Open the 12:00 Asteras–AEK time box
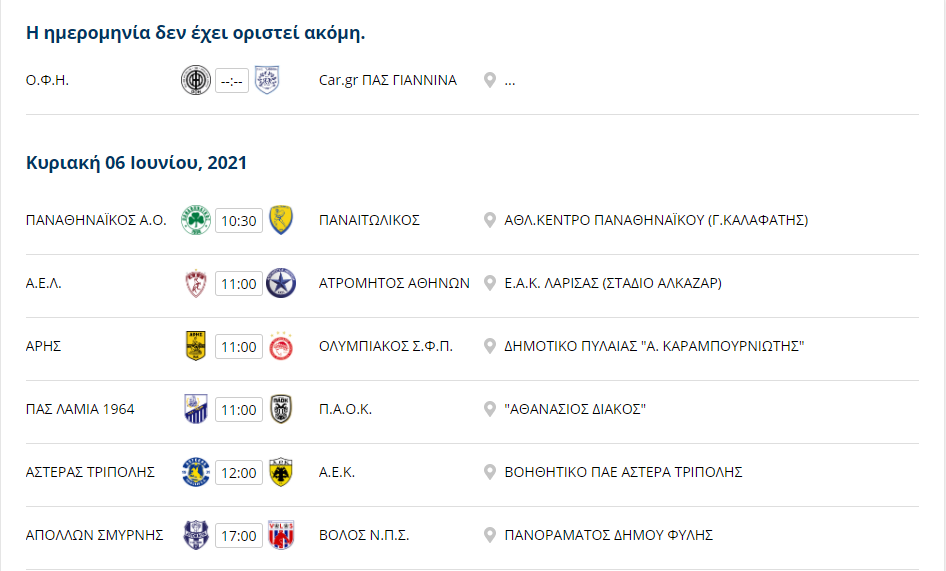946x571 pixels. 238,472
